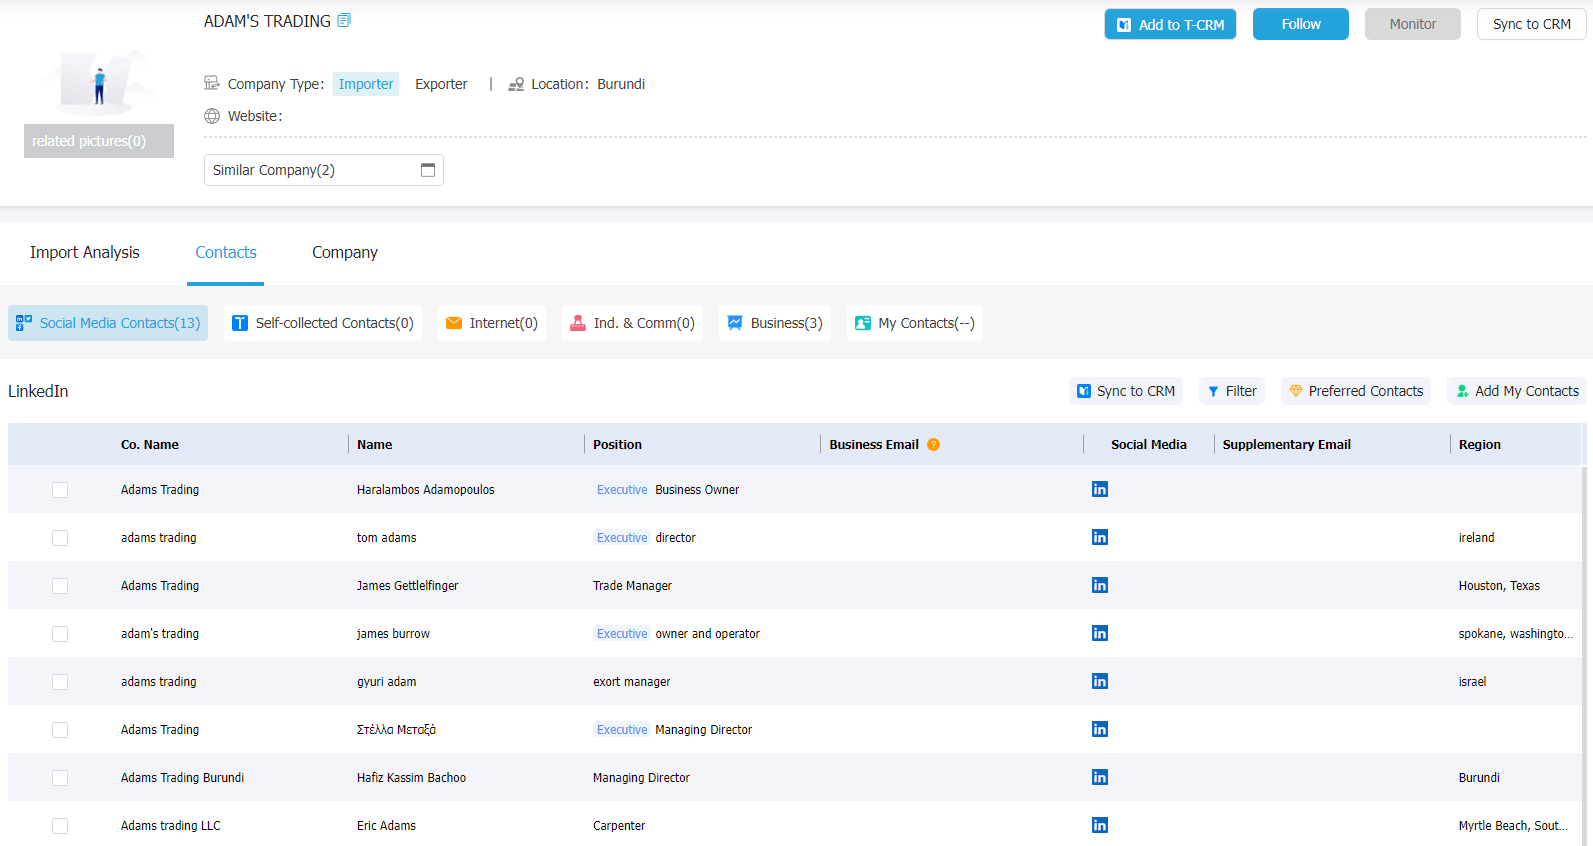Image resolution: width=1593 pixels, height=846 pixels.
Task: Select Internet(0) contacts tab
Action: pos(492,323)
